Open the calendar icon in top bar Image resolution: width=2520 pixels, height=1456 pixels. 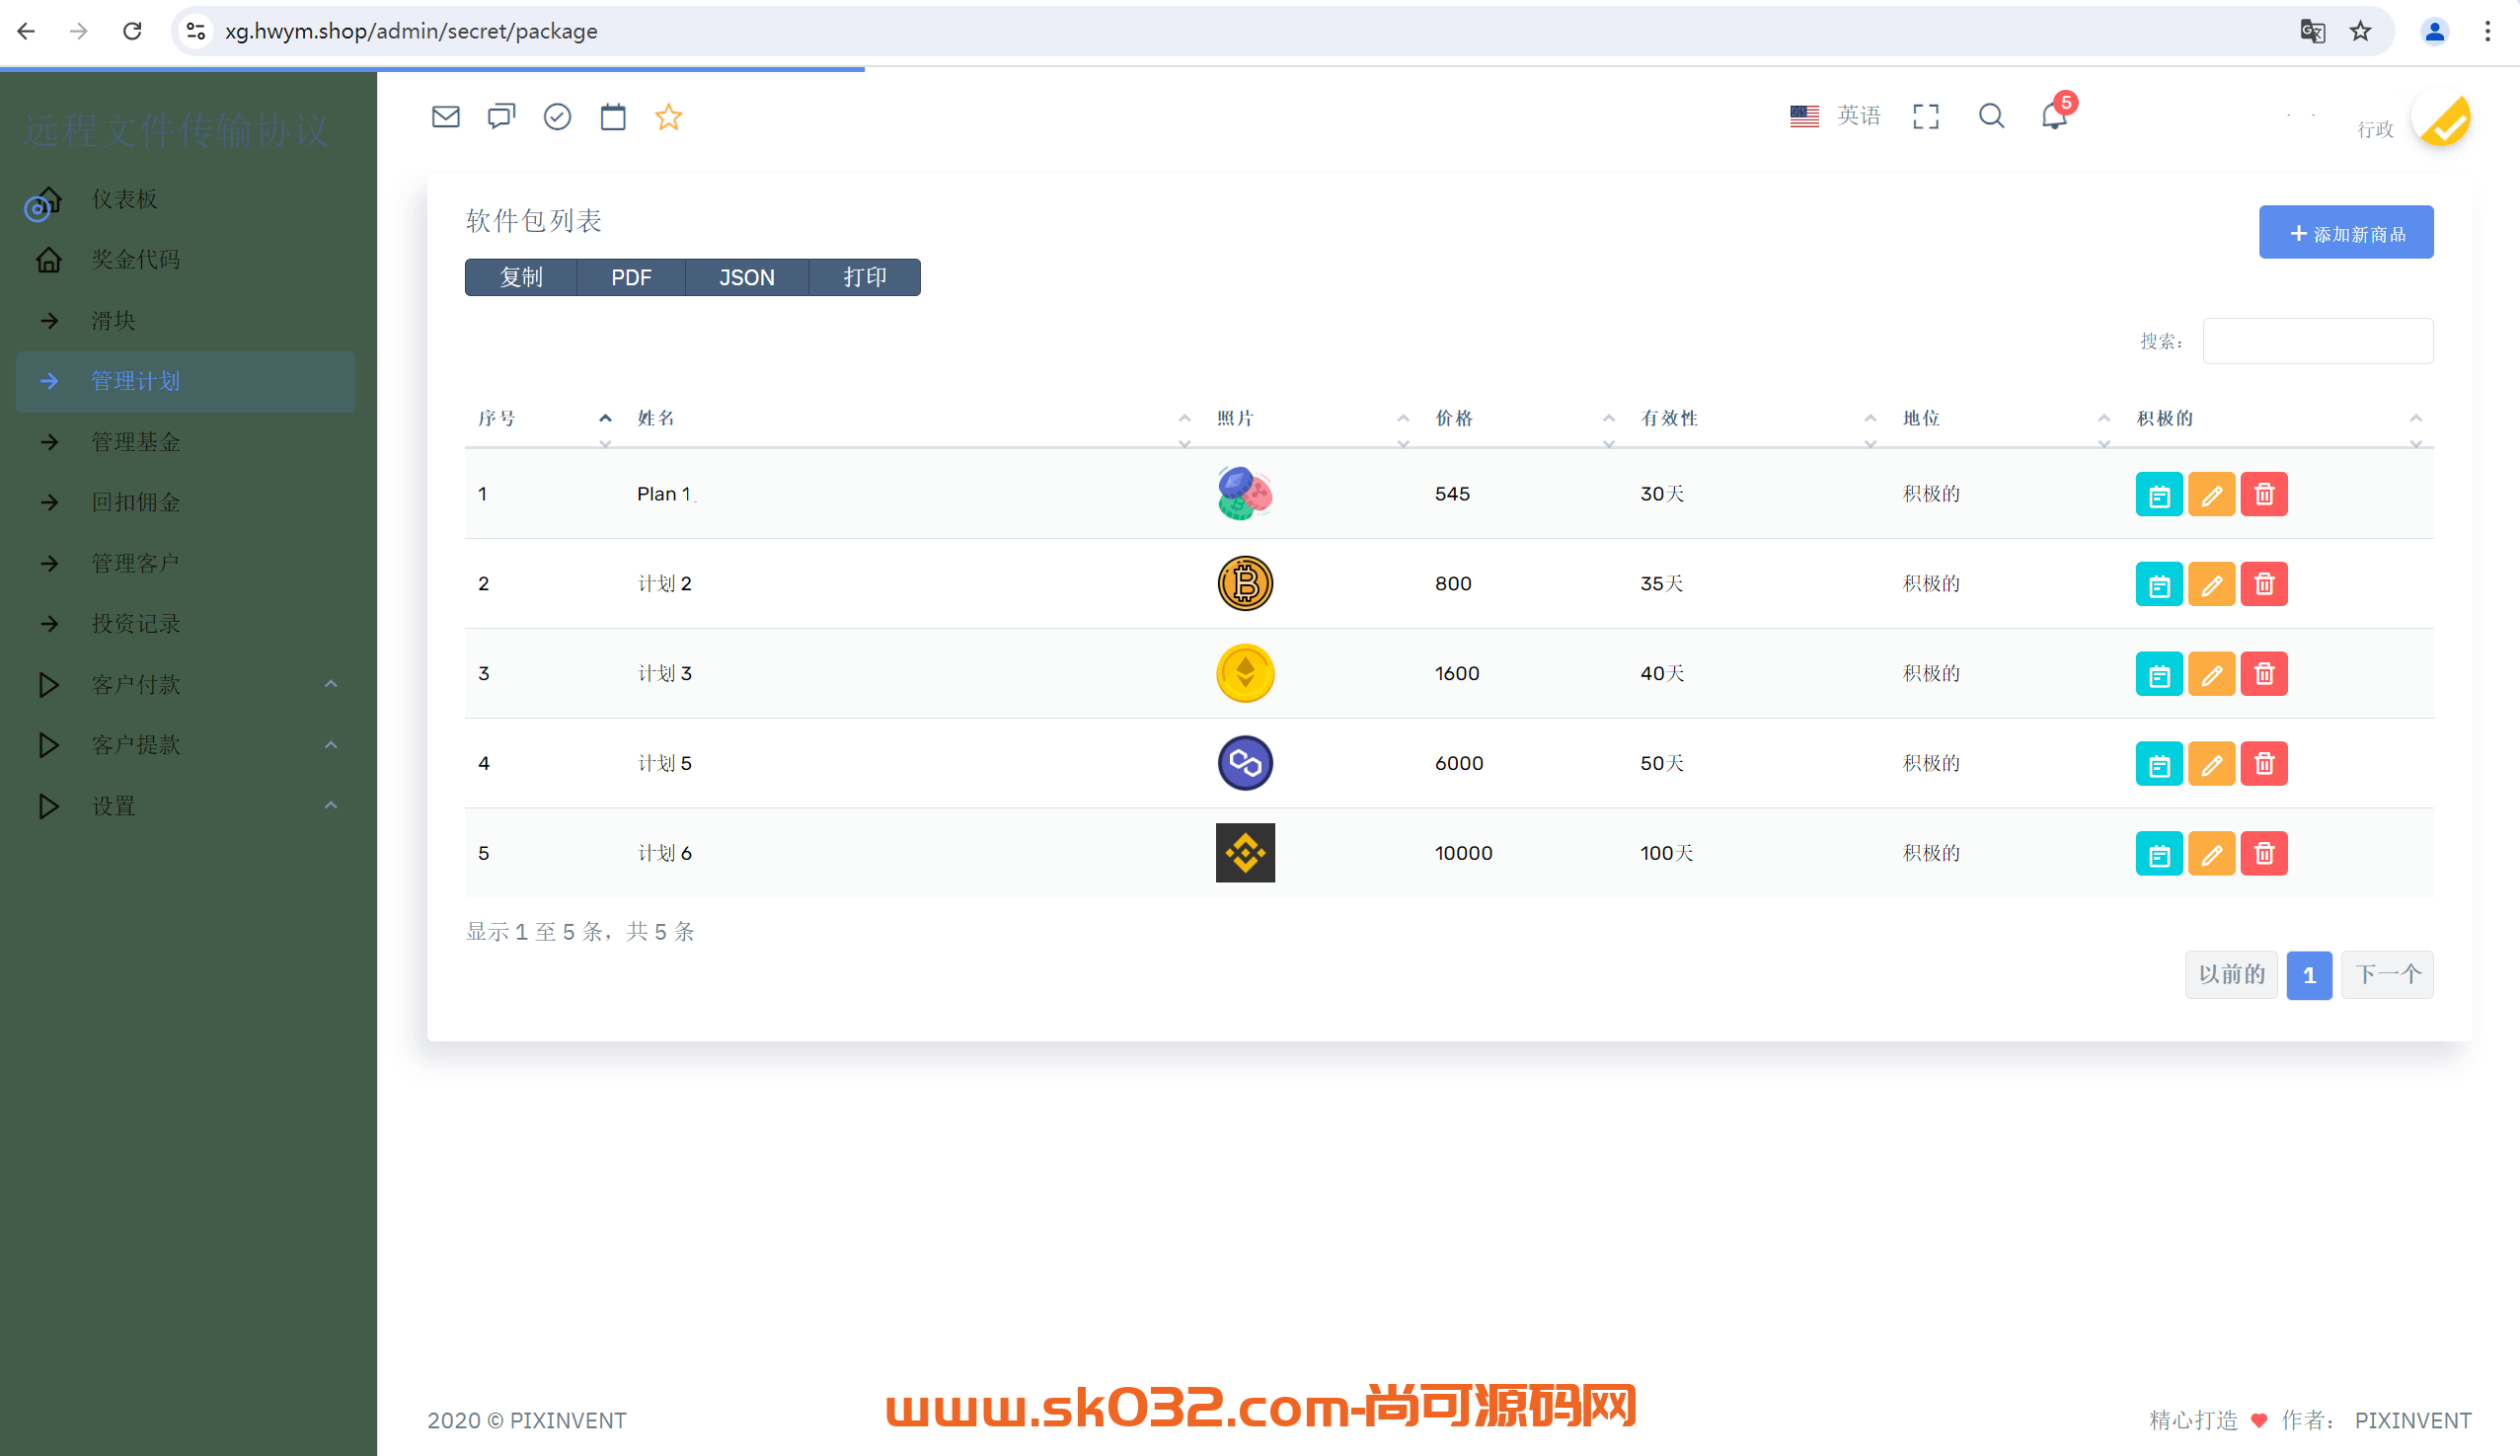[613, 117]
